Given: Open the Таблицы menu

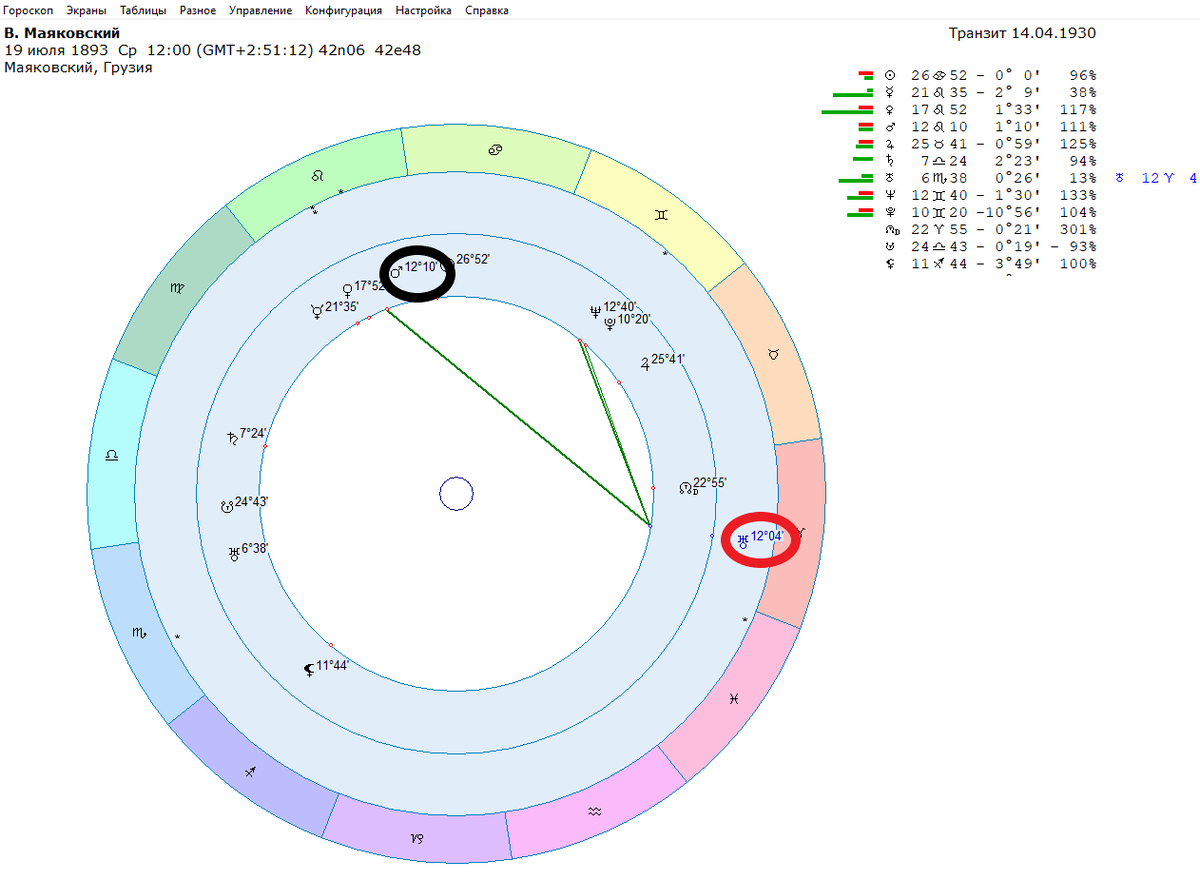Looking at the screenshot, I should click(143, 10).
